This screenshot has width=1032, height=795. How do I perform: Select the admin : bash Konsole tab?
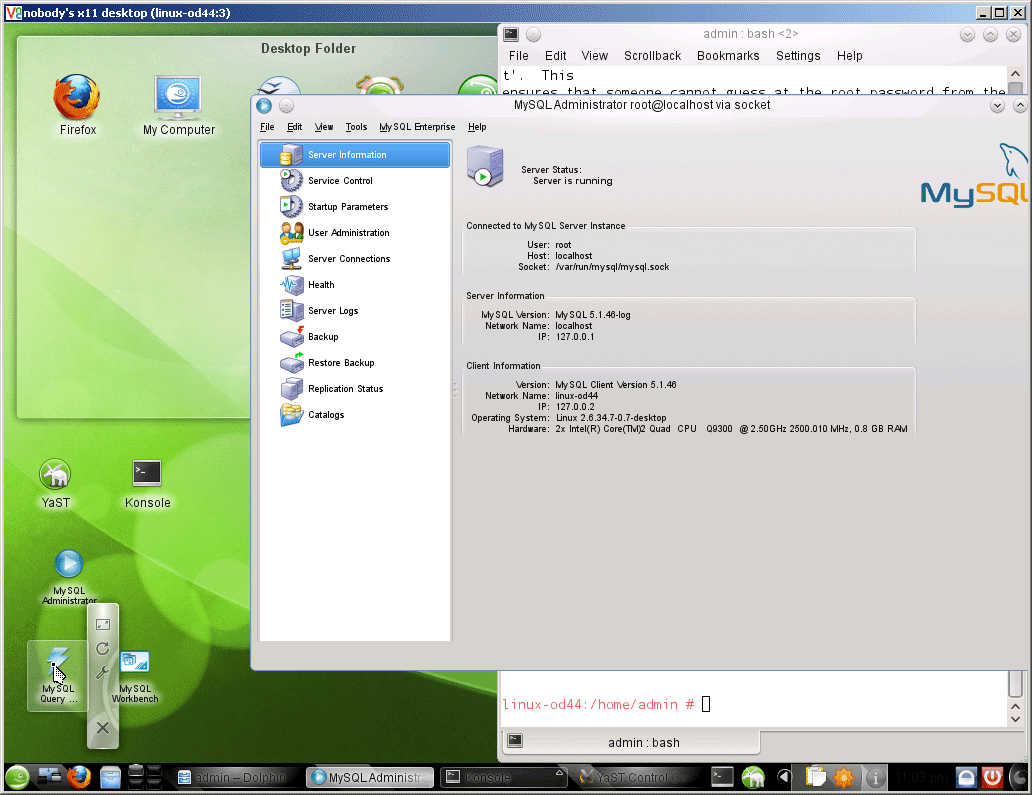tap(632, 742)
